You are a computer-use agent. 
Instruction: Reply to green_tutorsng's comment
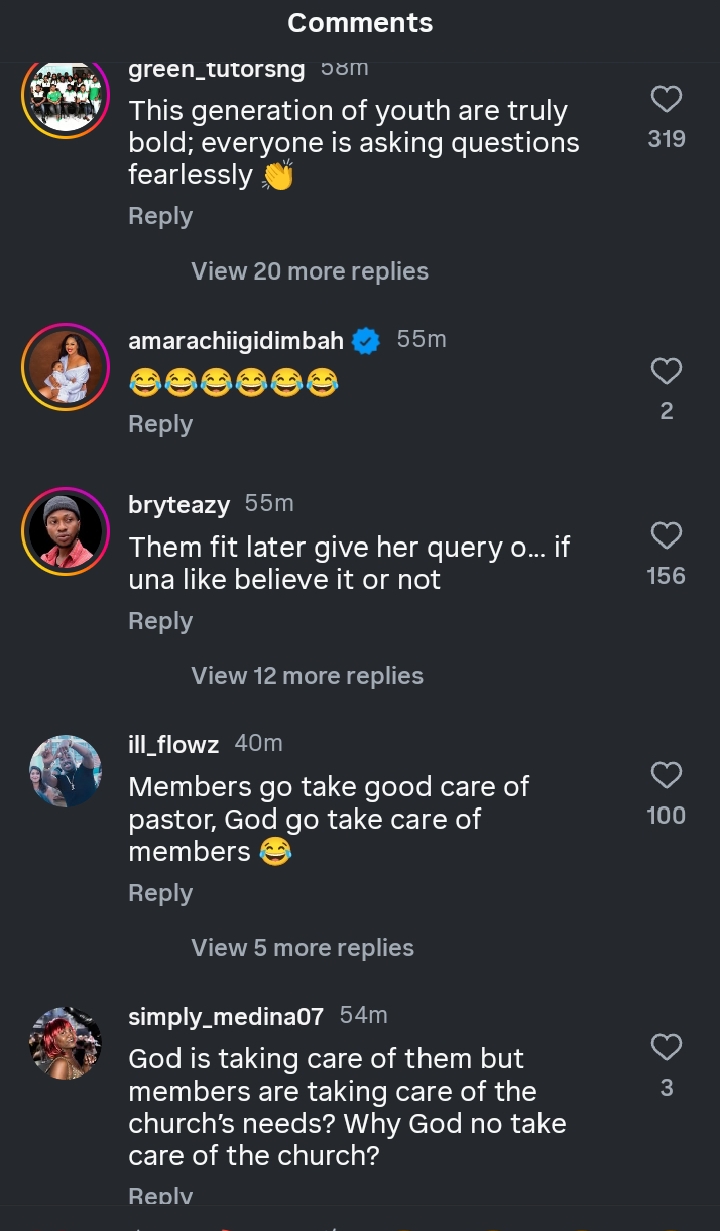[x=160, y=216]
